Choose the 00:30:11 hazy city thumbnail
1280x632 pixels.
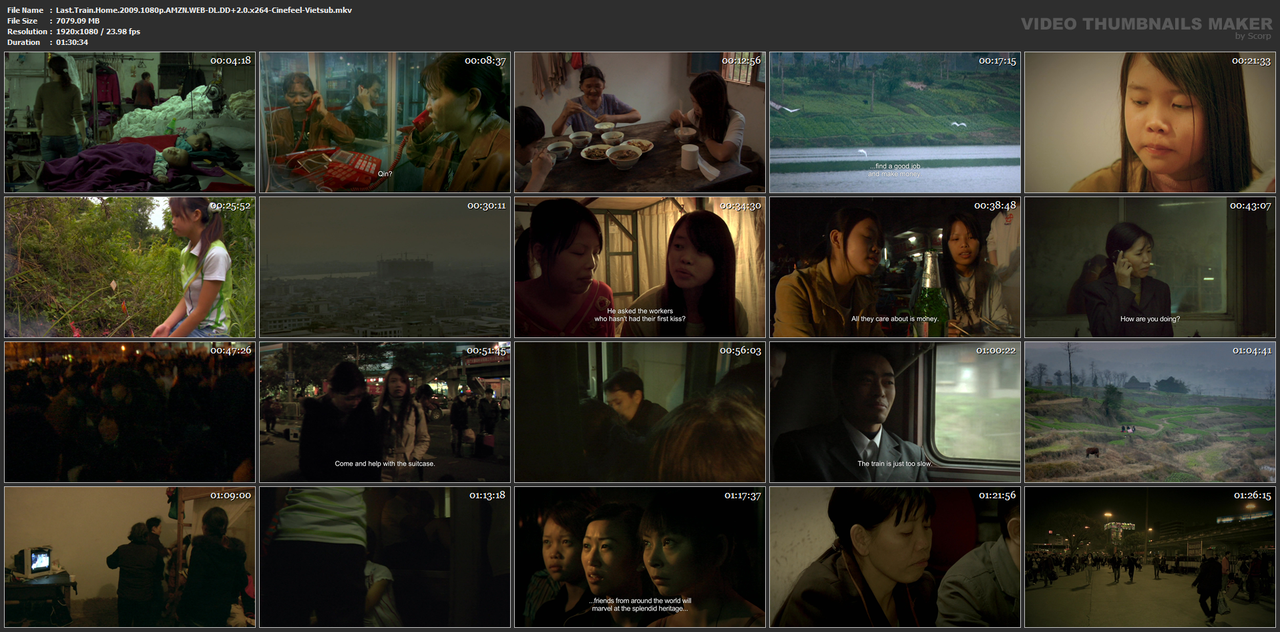click(385, 267)
